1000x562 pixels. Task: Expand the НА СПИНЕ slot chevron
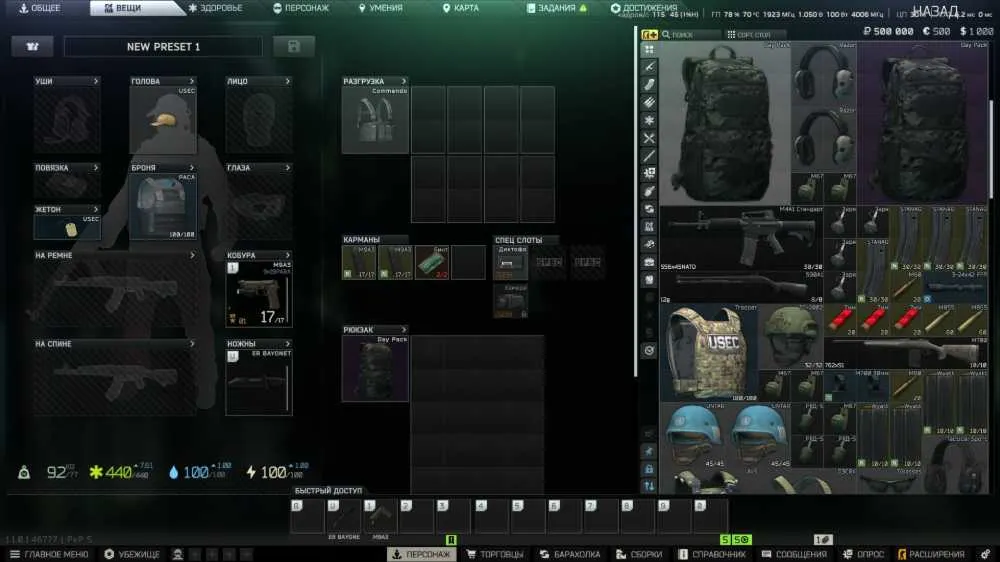pyautogui.click(x=192, y=344)
